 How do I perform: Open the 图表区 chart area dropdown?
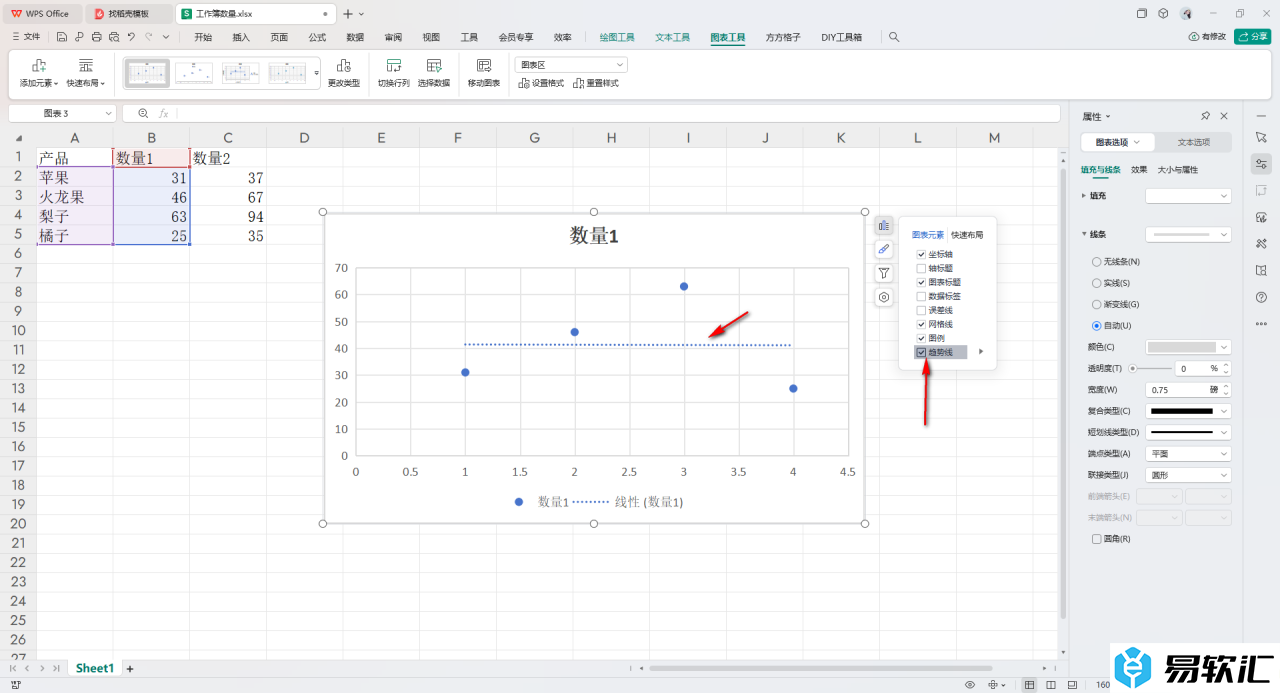click(x=571, y=64)
